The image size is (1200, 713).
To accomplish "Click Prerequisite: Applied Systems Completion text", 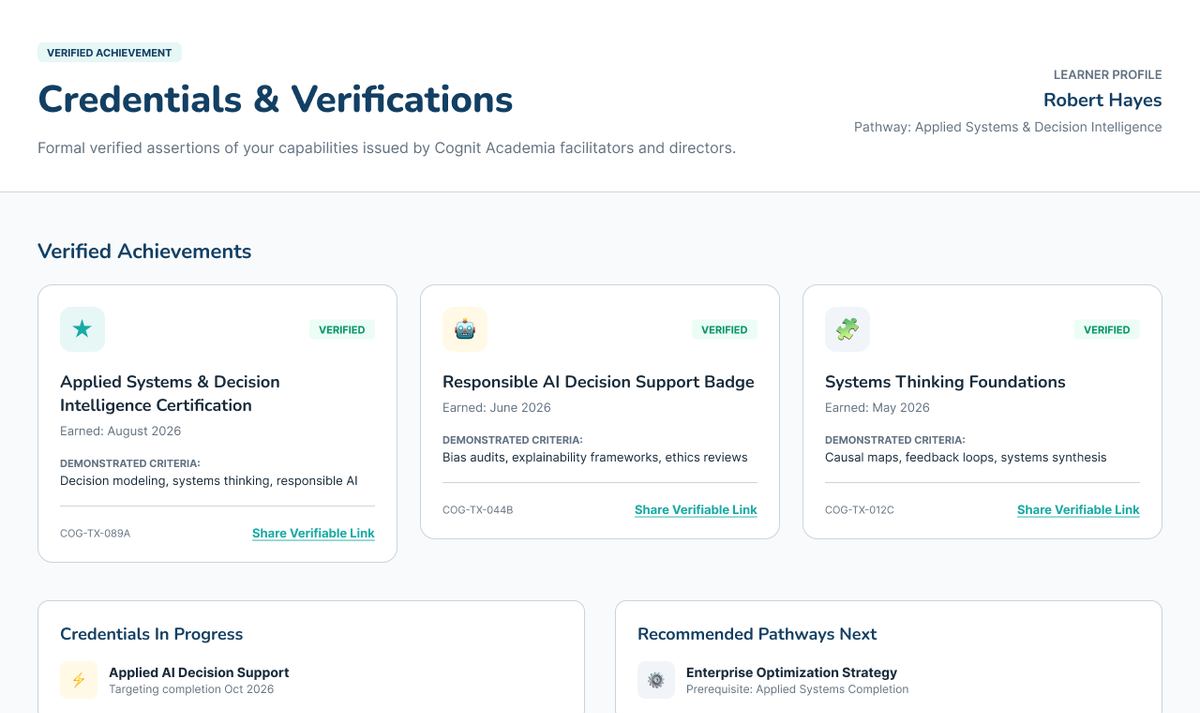I will coord(797,690).
